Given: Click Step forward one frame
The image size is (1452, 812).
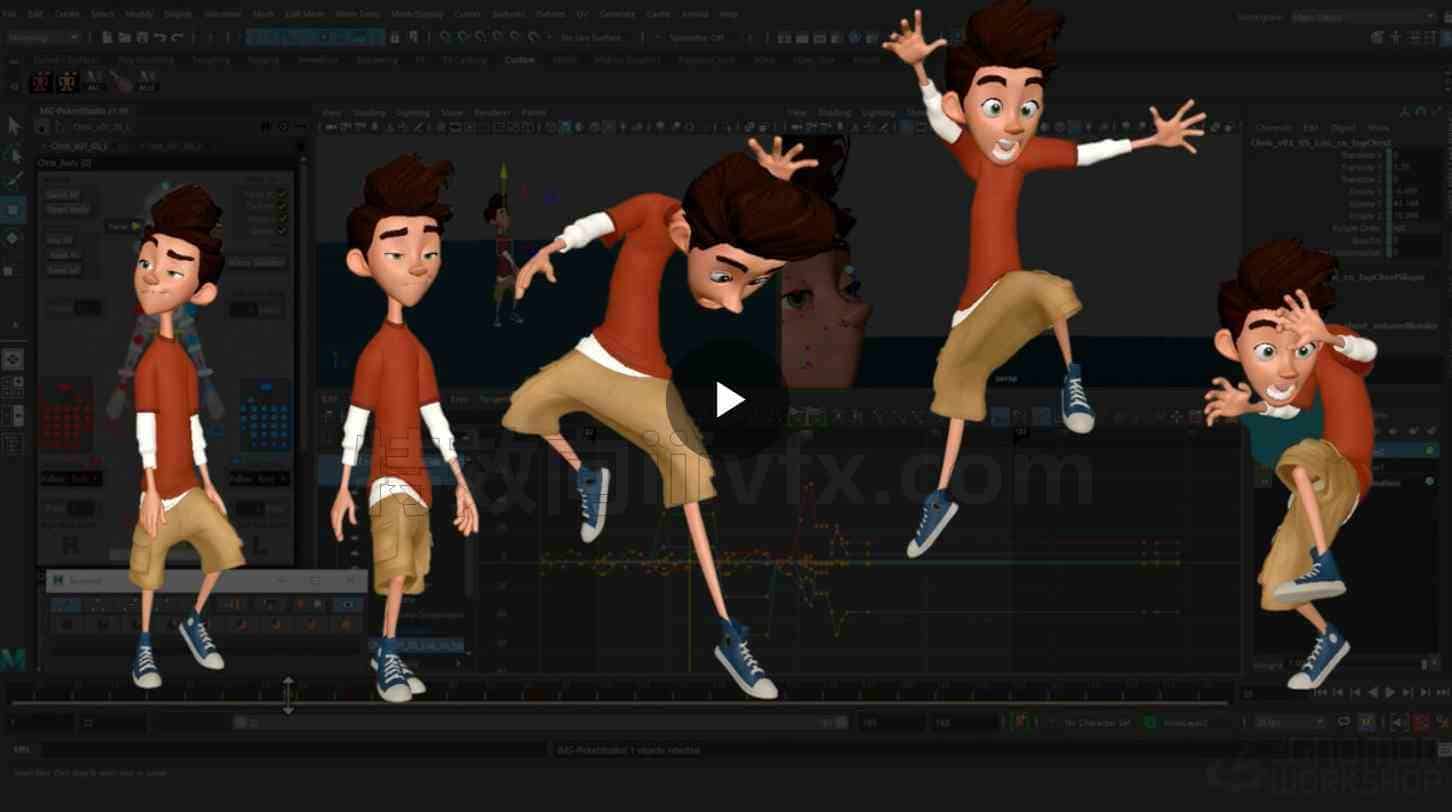Looking at the screenshot, I should (x=1425, y=692).
